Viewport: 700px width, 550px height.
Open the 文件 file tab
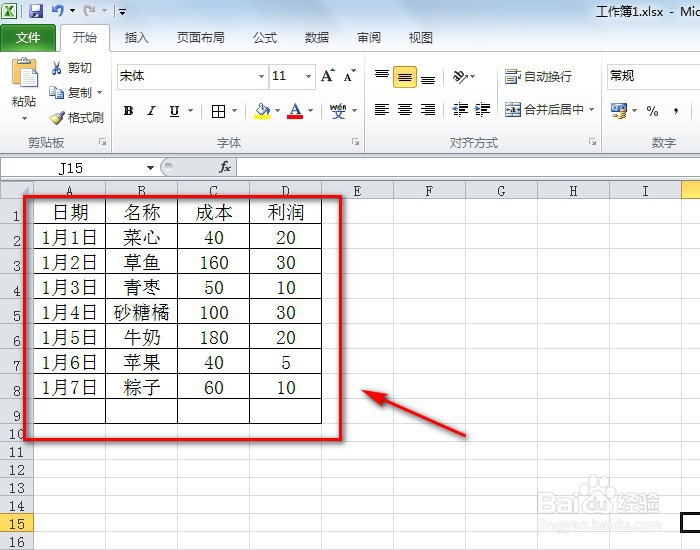[x=28, y=38]
